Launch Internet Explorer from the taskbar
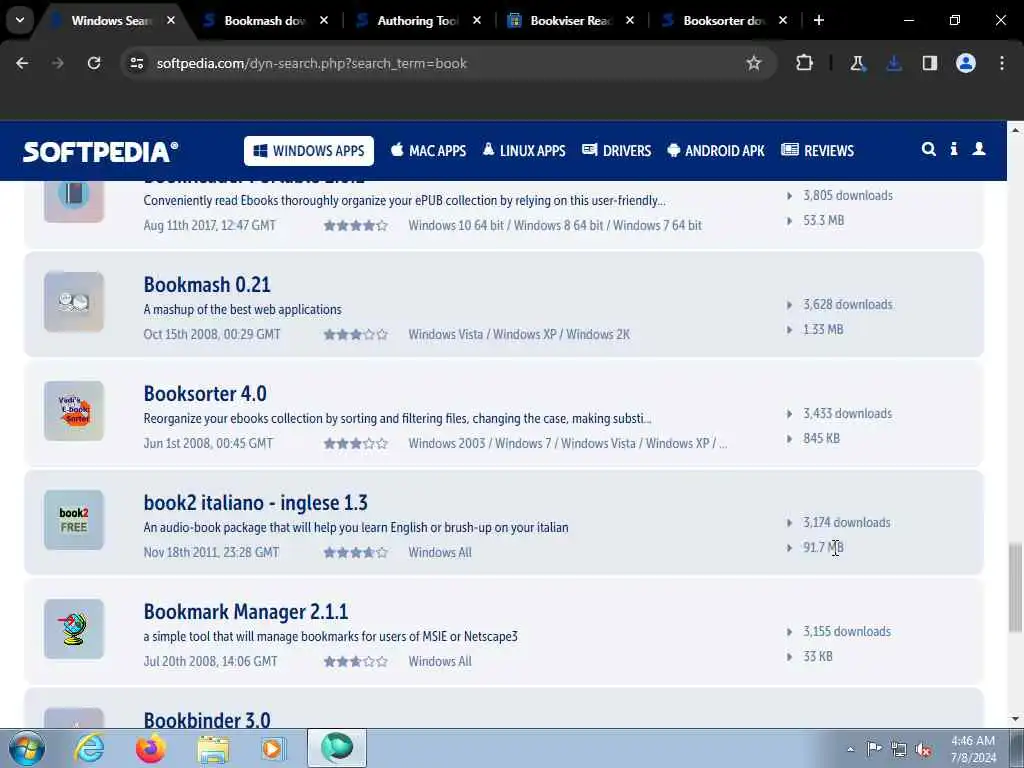Image resolution: width=1024 pixels, height=768 pixels. [x=89, y=748]
